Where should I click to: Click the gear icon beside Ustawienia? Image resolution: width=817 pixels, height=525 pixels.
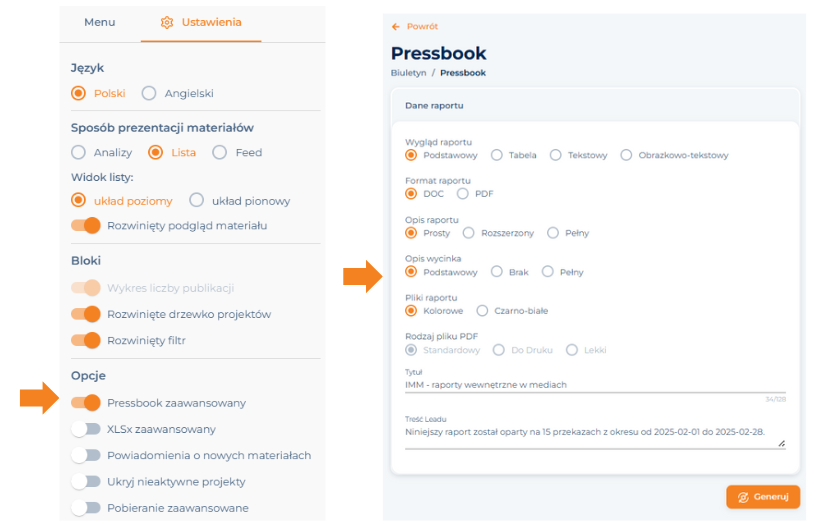[x=167, y=22]
